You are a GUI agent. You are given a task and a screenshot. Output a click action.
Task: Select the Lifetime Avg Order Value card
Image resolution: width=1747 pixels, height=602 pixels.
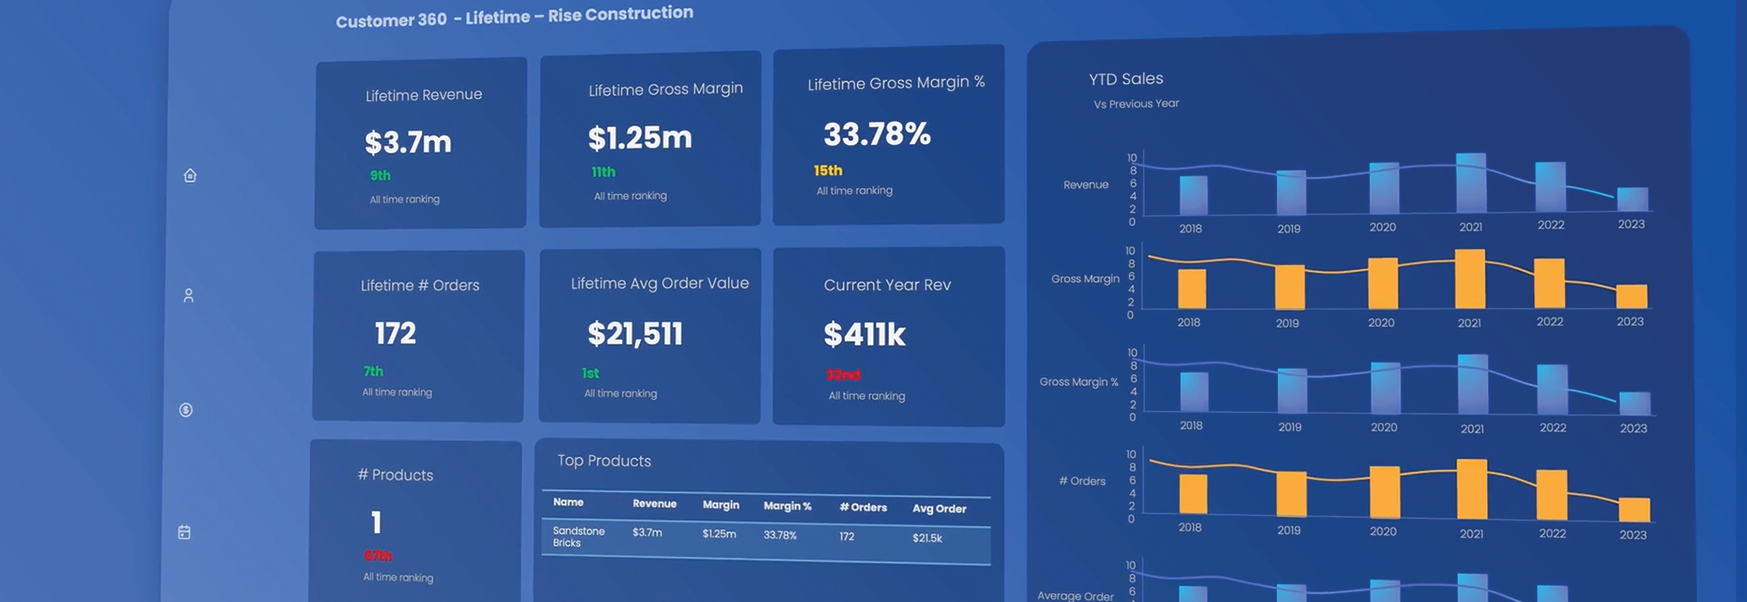tap(650, 335)
